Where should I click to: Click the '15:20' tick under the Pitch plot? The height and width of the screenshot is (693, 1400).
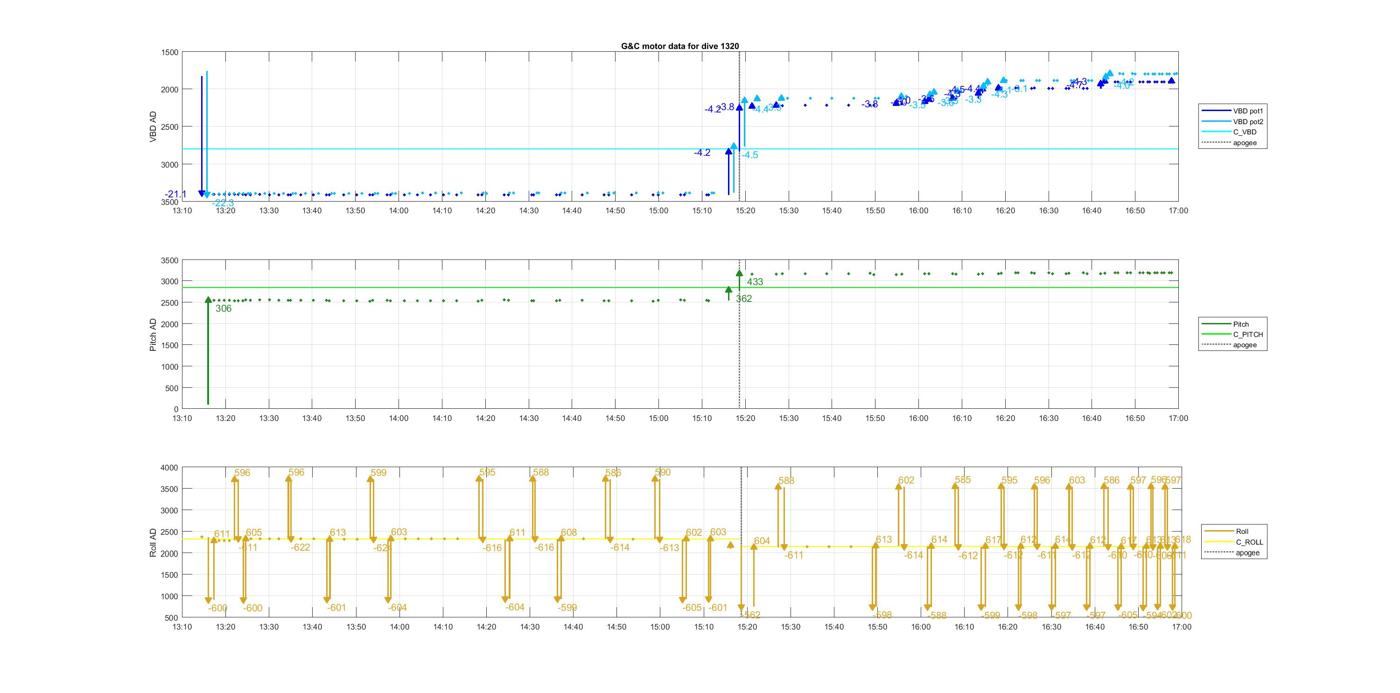click(745, 418)
